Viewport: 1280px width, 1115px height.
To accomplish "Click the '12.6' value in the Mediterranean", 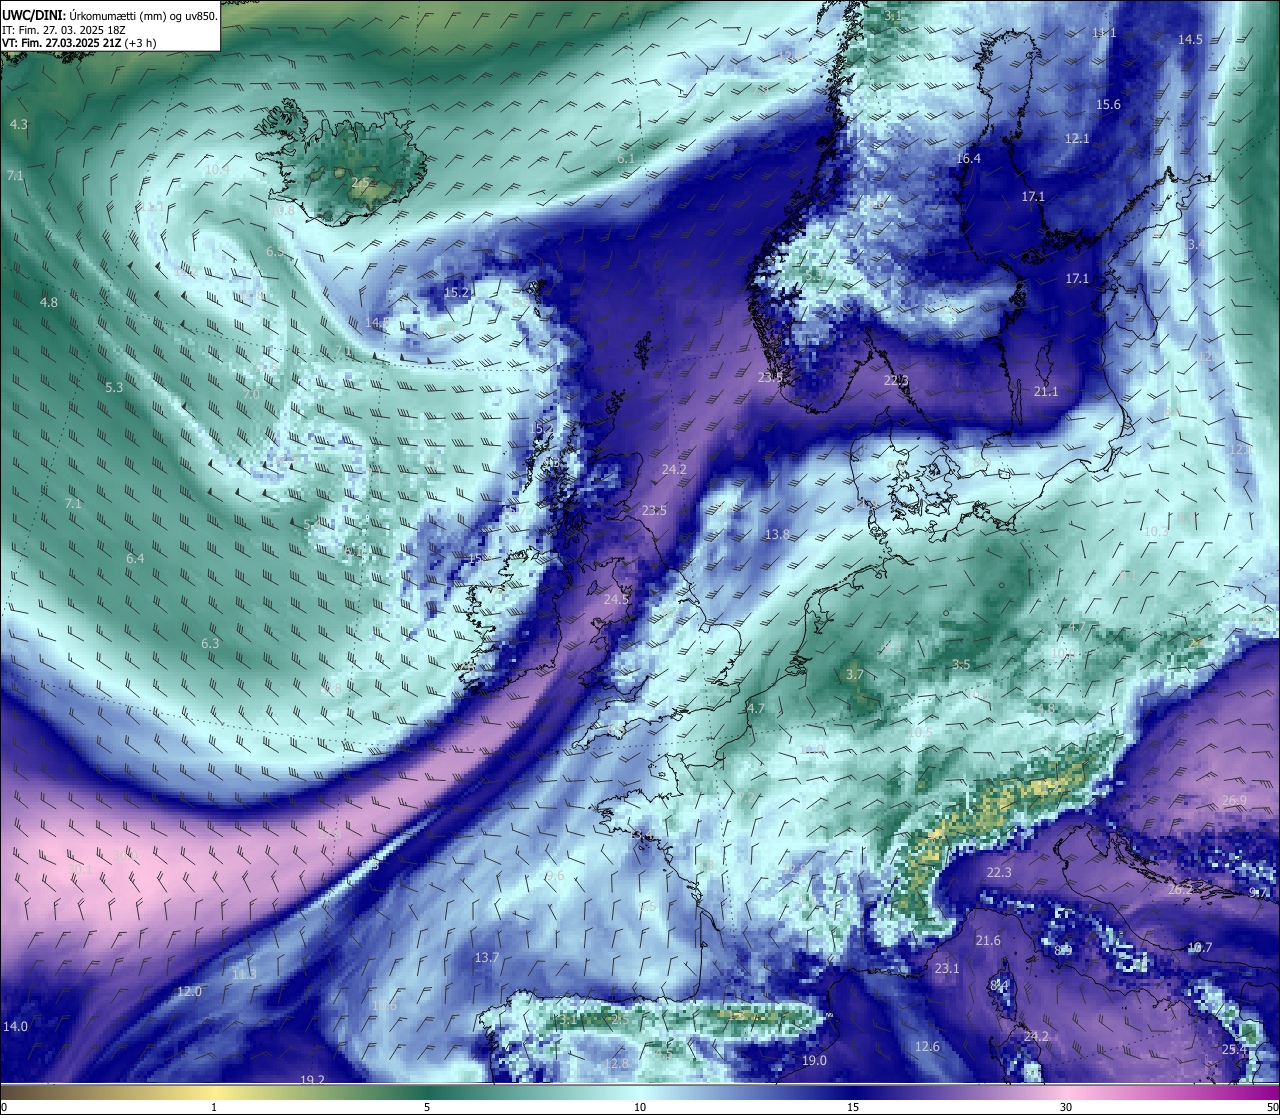I will pyautogui.click(x=927, y=1047).
